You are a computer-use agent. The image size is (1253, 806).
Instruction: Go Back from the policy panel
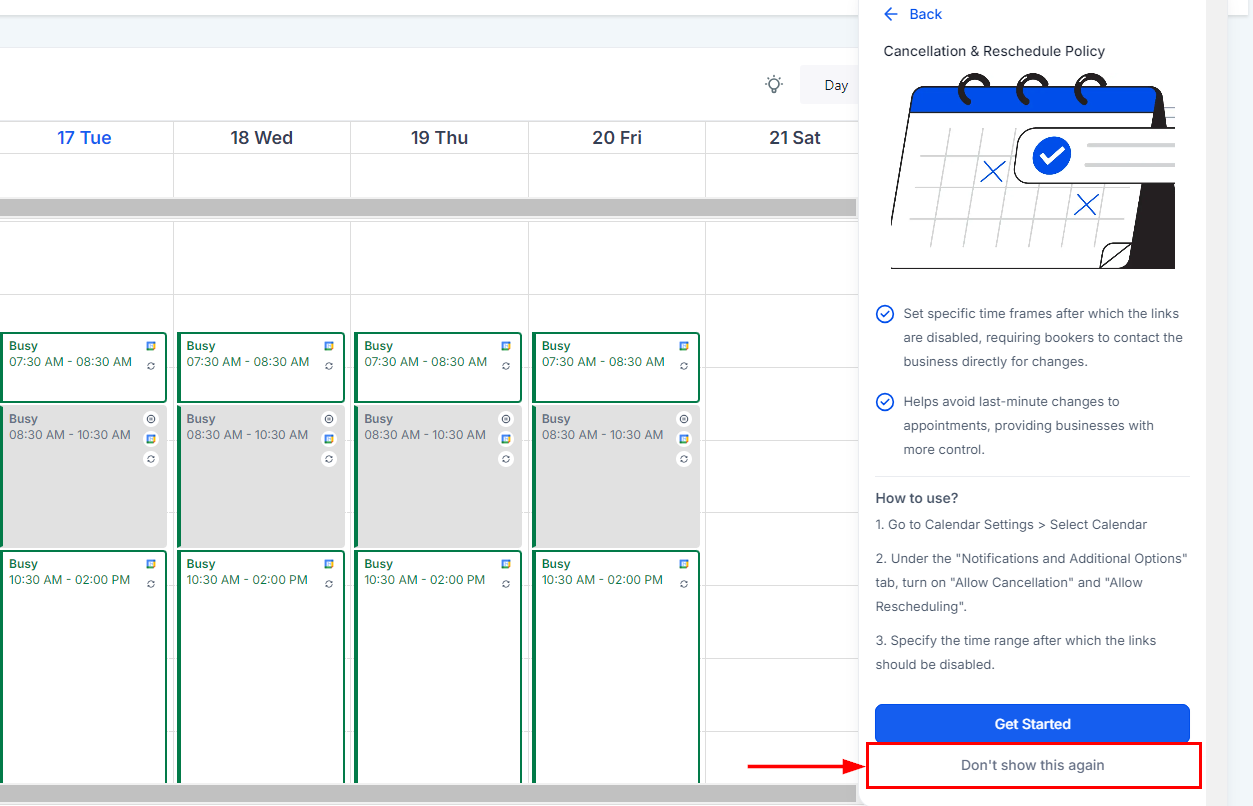click(913, 14)
